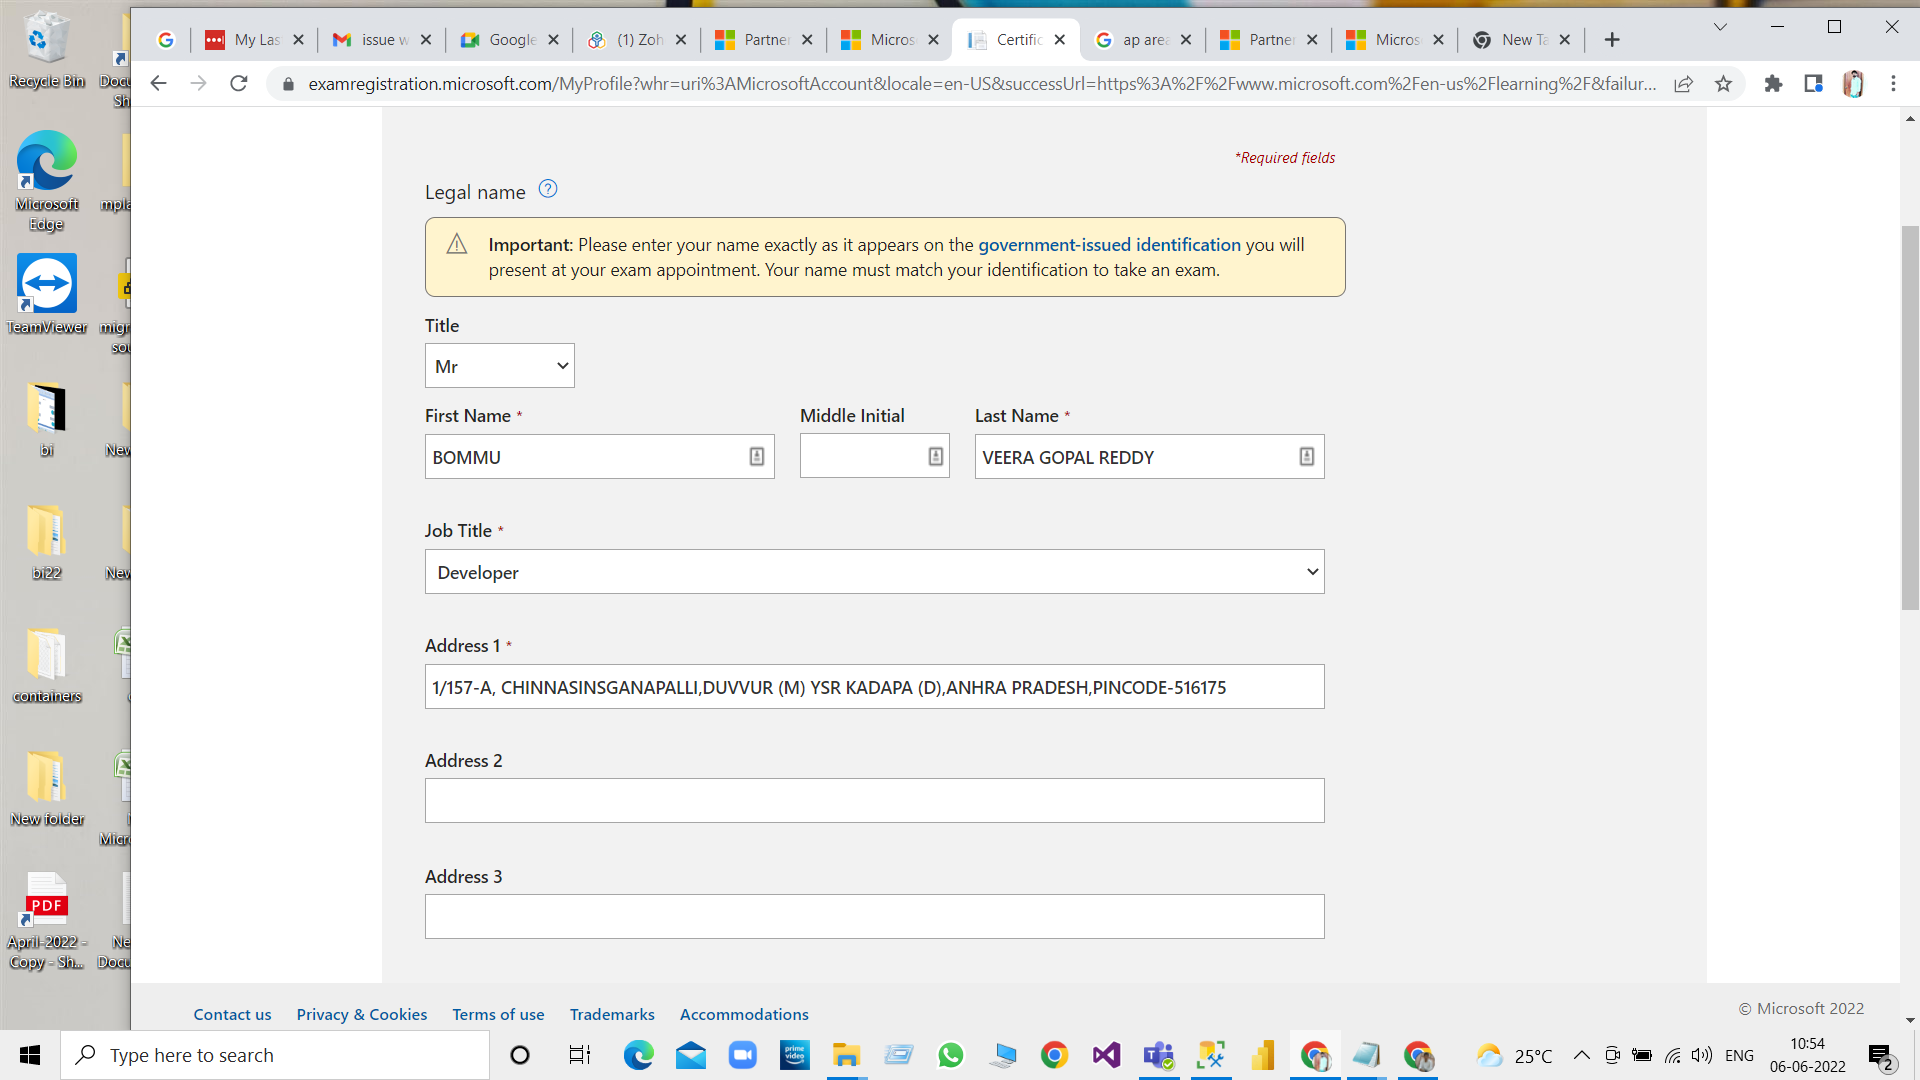Click autofill contact icon in First Name field
Image resolution: width=1920 pixels, height=1080 pixels.
click(x=757, y=457)
